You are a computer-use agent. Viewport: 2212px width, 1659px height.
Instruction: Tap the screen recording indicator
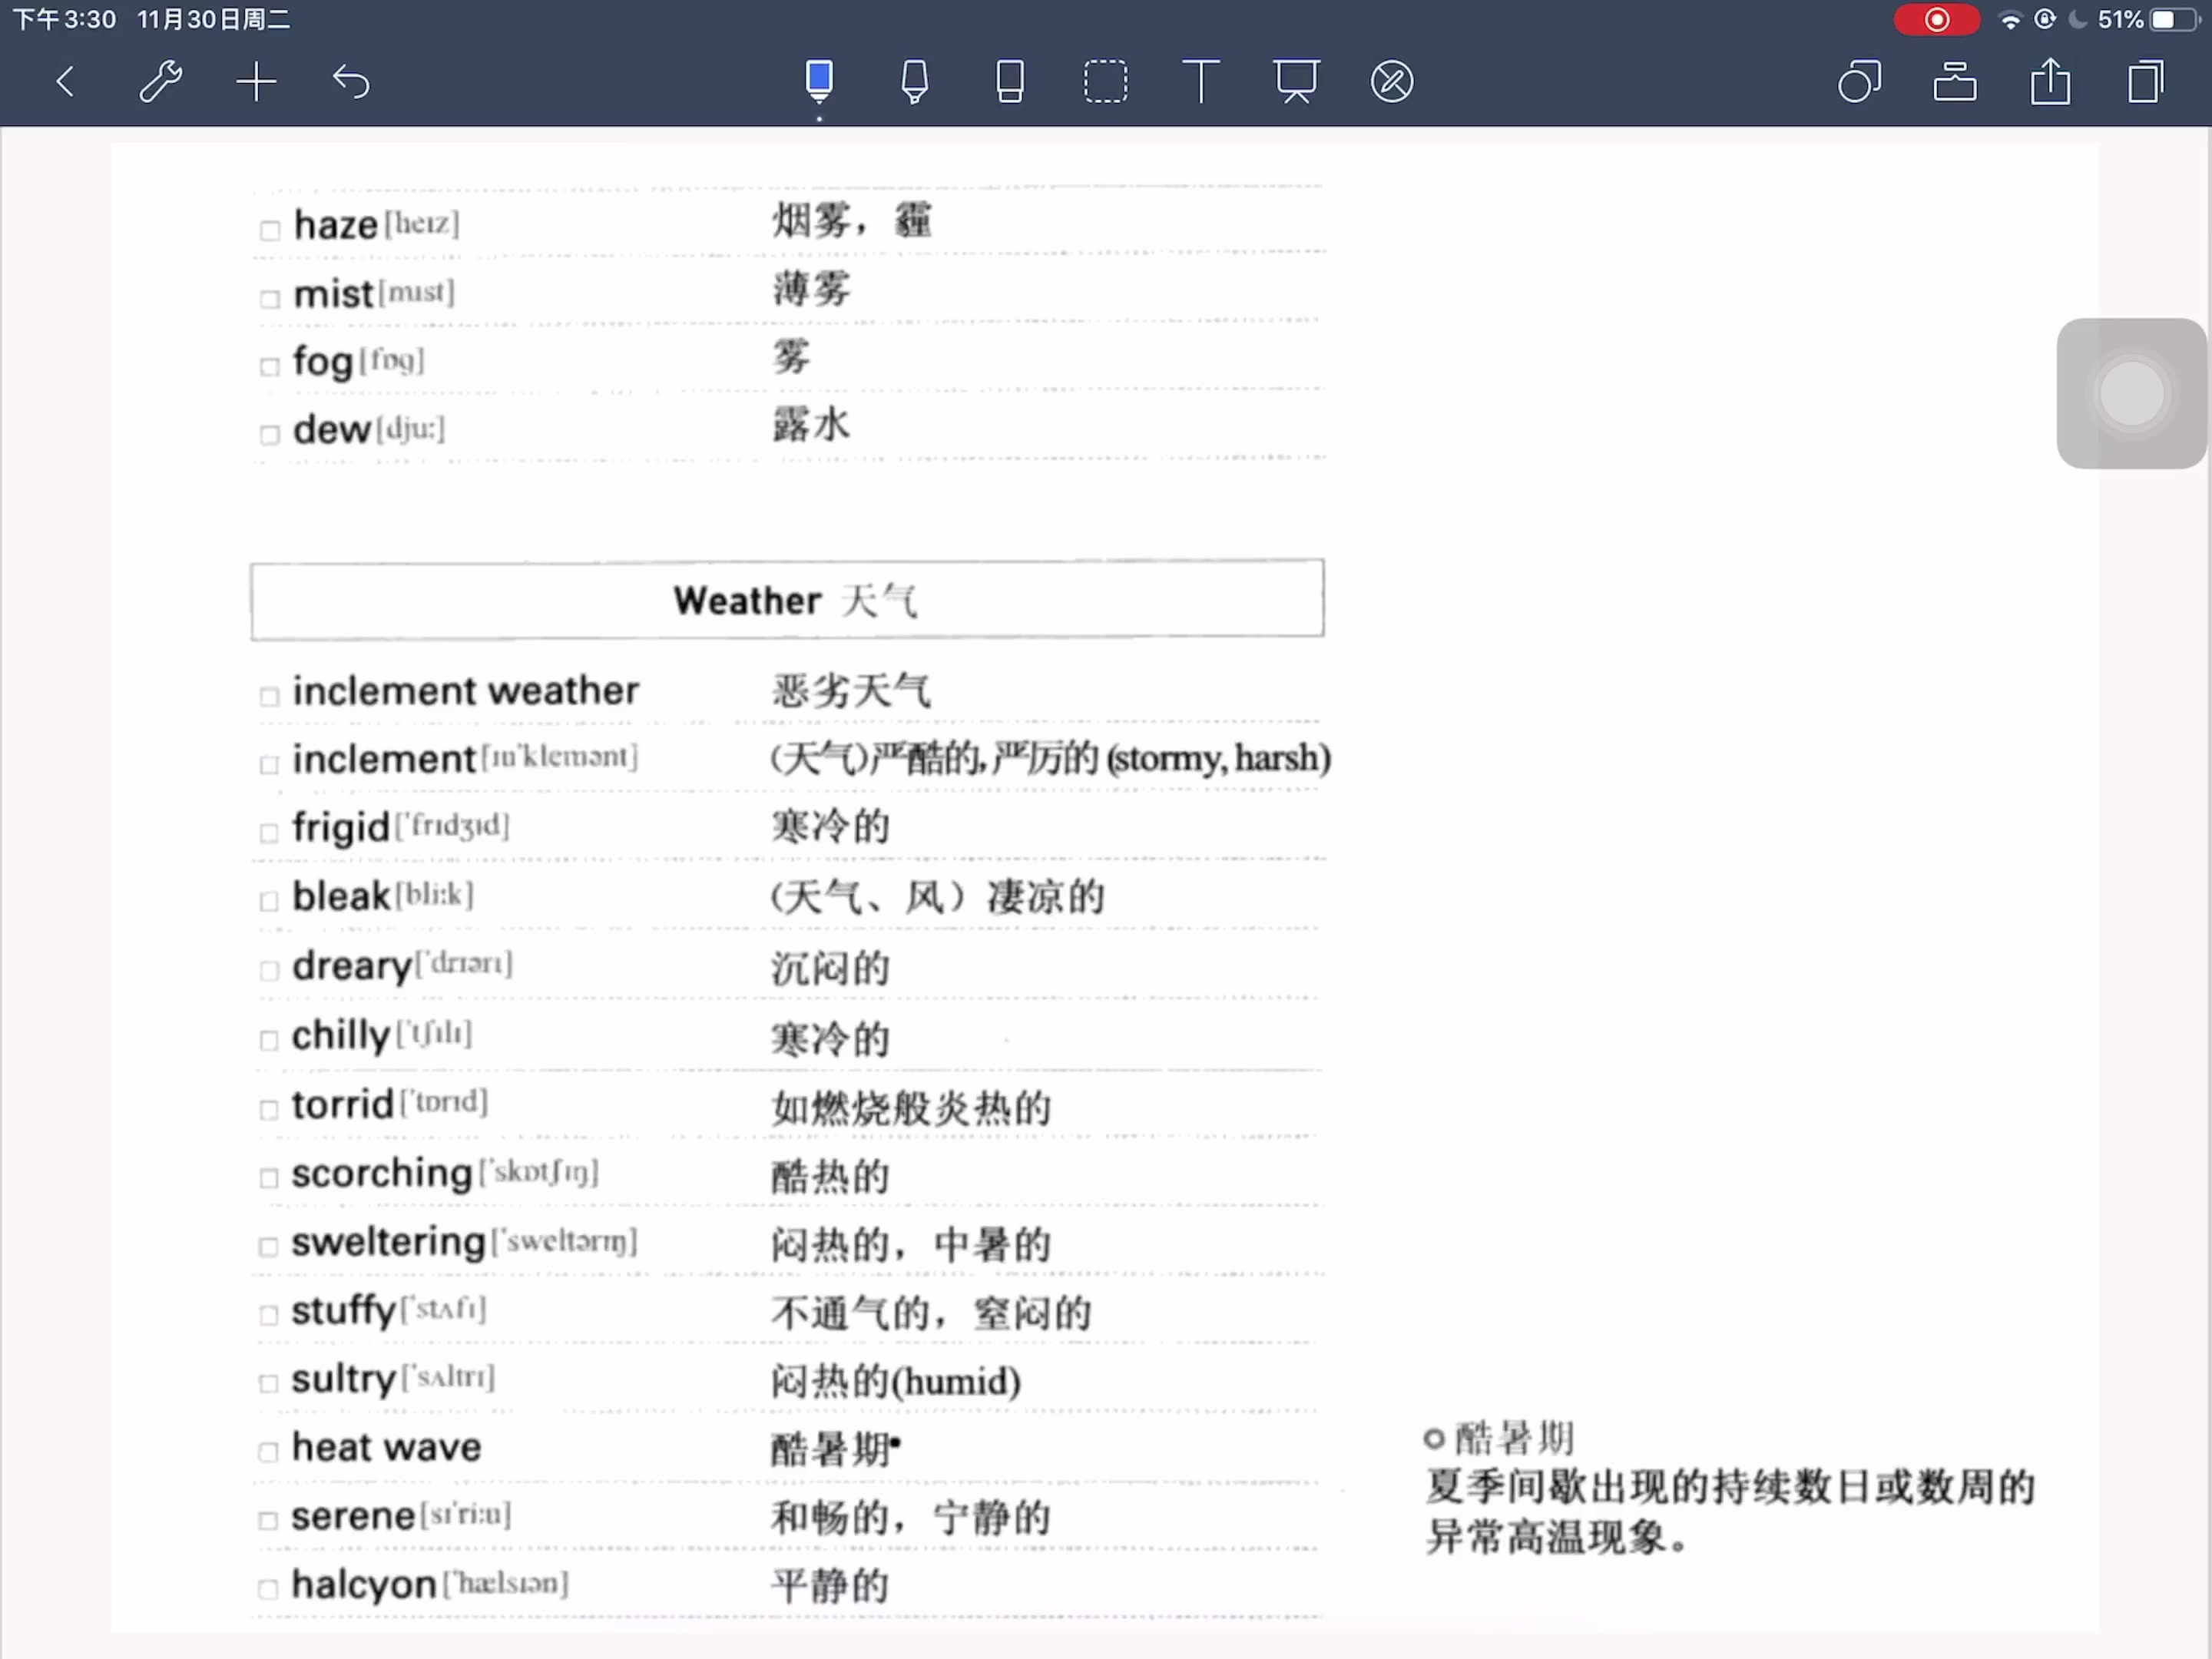[1936, 20]
